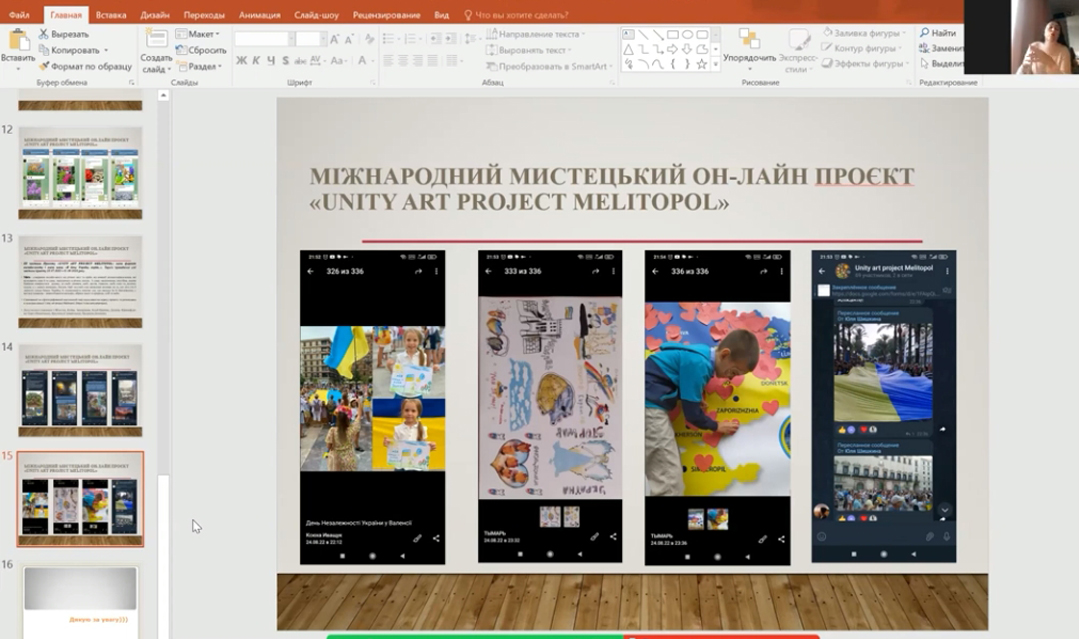Screen dimensions: 1080x639
Task: Toggle bold (Ж) formatting
Action: 241,61
